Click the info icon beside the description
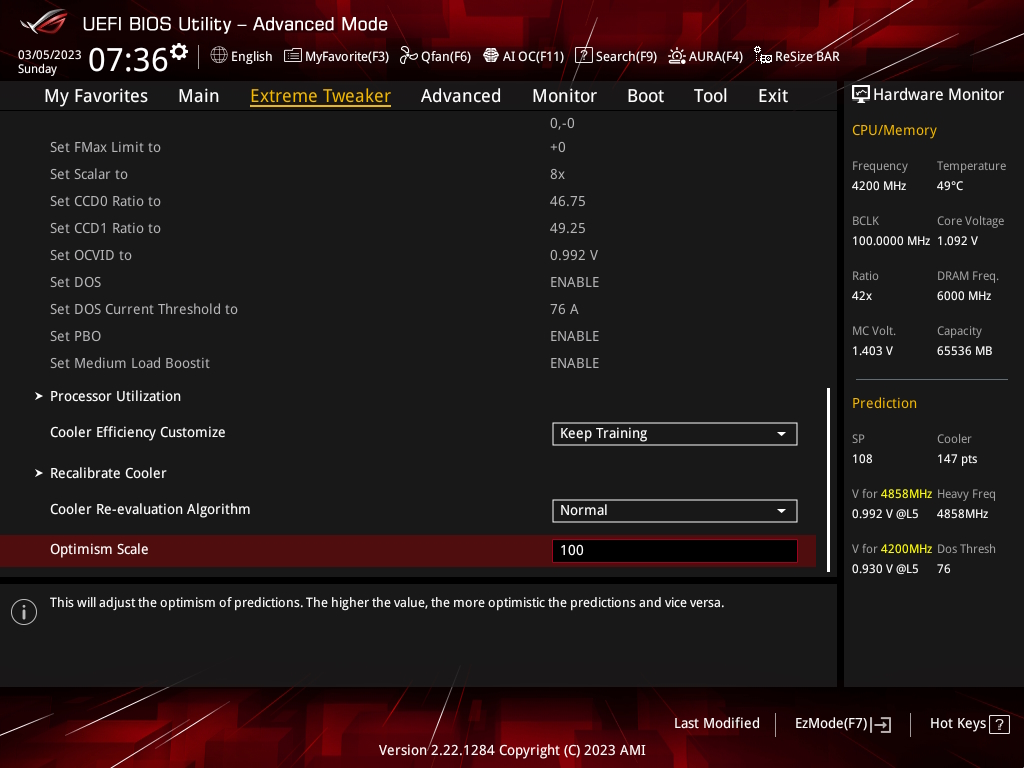This screenshot has width=1024, height=768. click(x=24, y=612)
